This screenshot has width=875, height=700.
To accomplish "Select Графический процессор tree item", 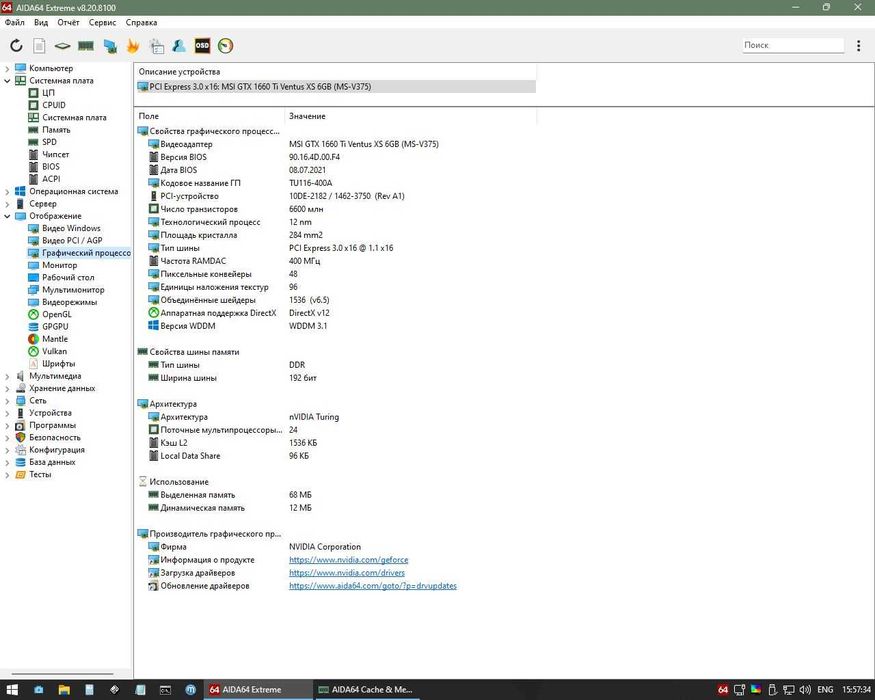I will pyautogui.click(x=86, y=253).
